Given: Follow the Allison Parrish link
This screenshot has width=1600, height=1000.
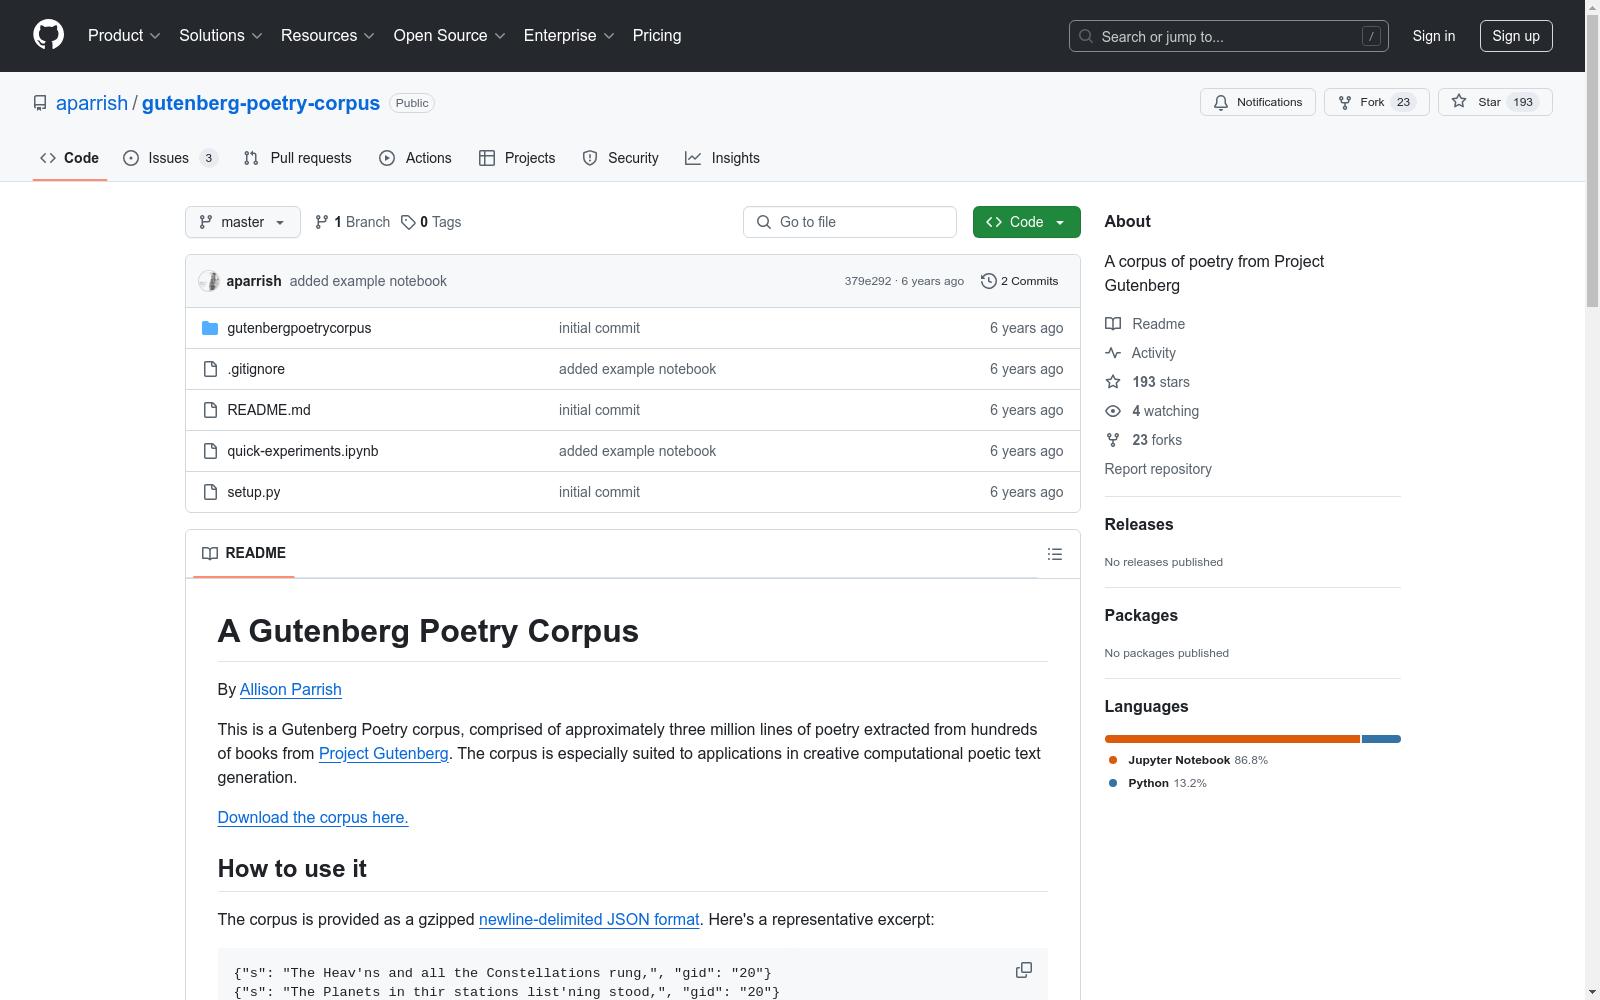Looking at the screenshot, I should click(x=291, y=690).
